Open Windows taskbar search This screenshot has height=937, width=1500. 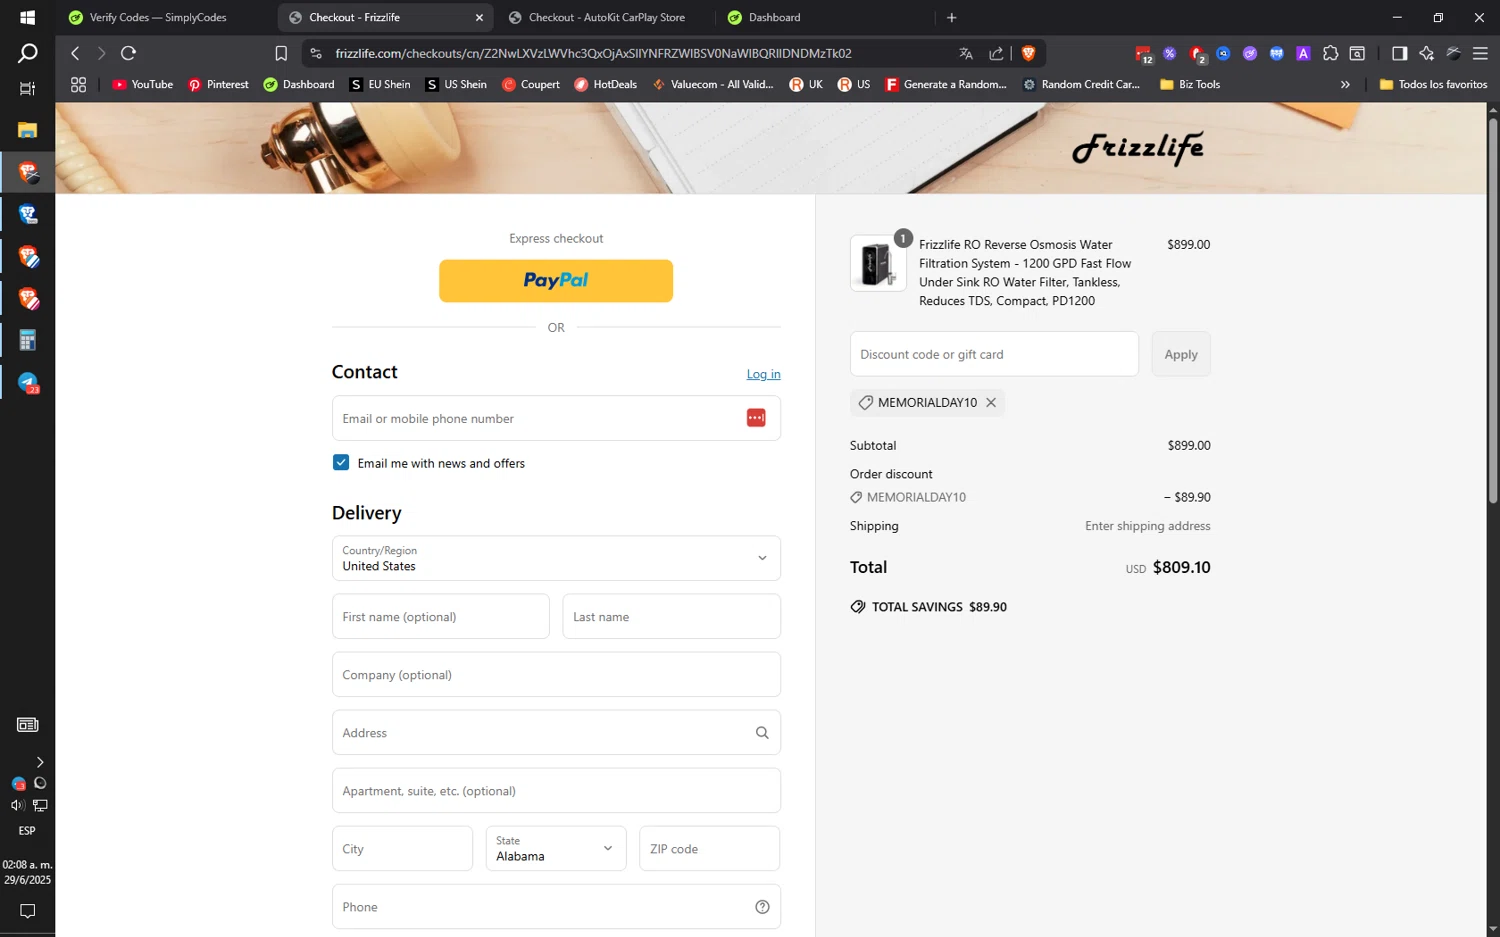[27, 53]
